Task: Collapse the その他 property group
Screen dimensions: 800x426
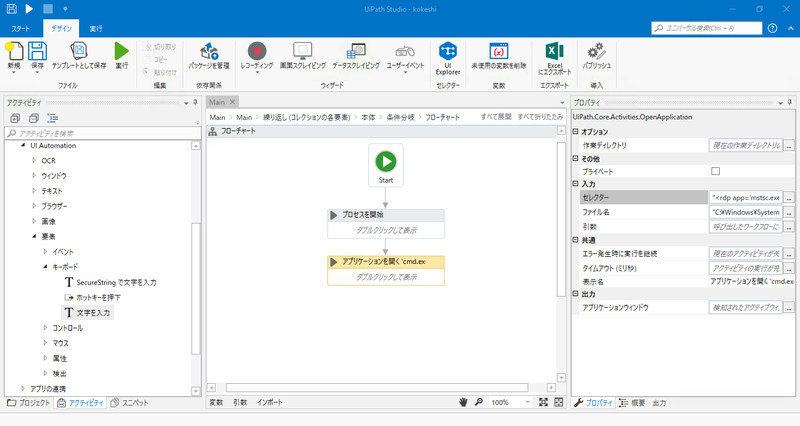Action: point(576,159)
